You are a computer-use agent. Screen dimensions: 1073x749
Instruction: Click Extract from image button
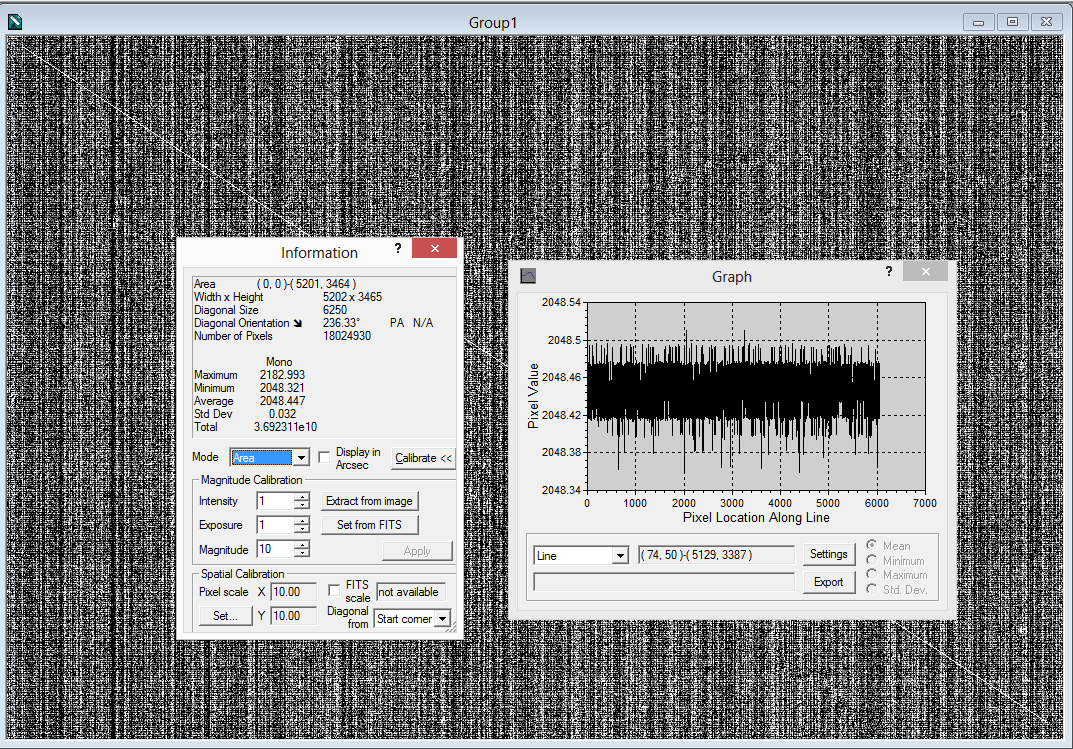369,501
